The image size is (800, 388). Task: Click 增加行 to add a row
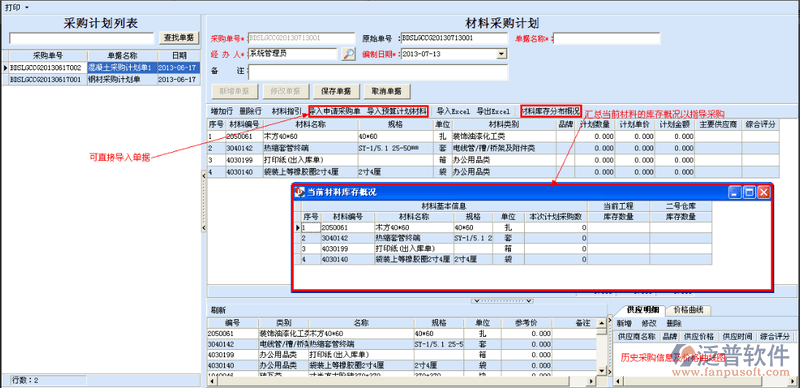point(222,111)
